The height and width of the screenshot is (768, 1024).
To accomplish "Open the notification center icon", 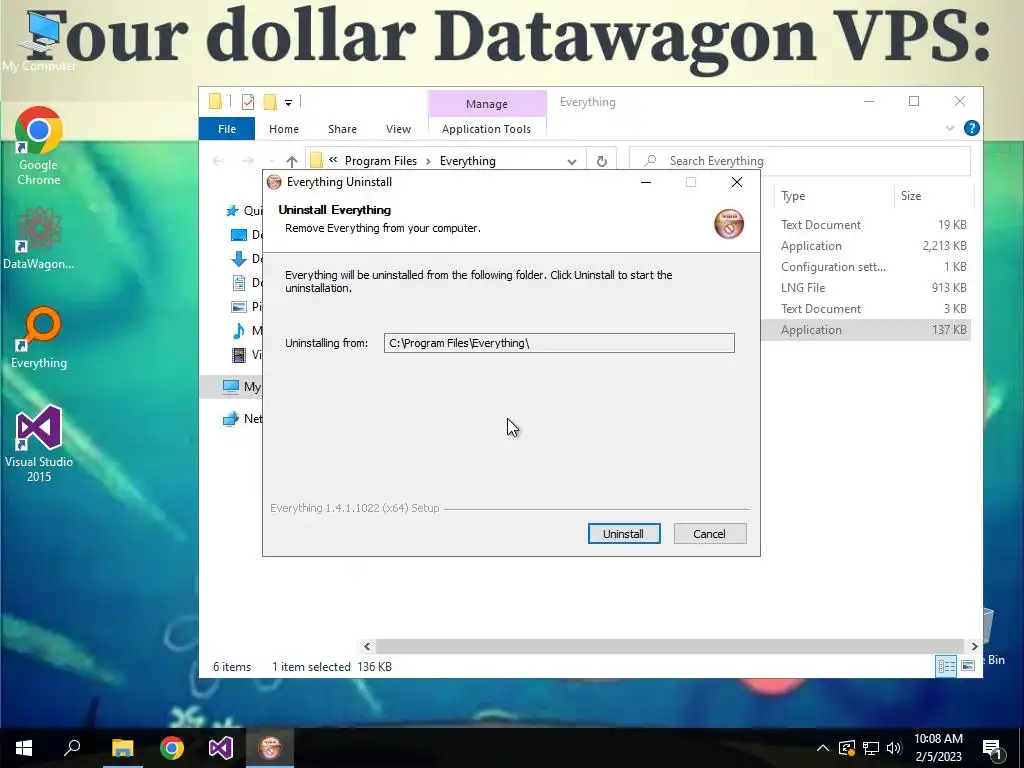I will (x=992, y=748).
